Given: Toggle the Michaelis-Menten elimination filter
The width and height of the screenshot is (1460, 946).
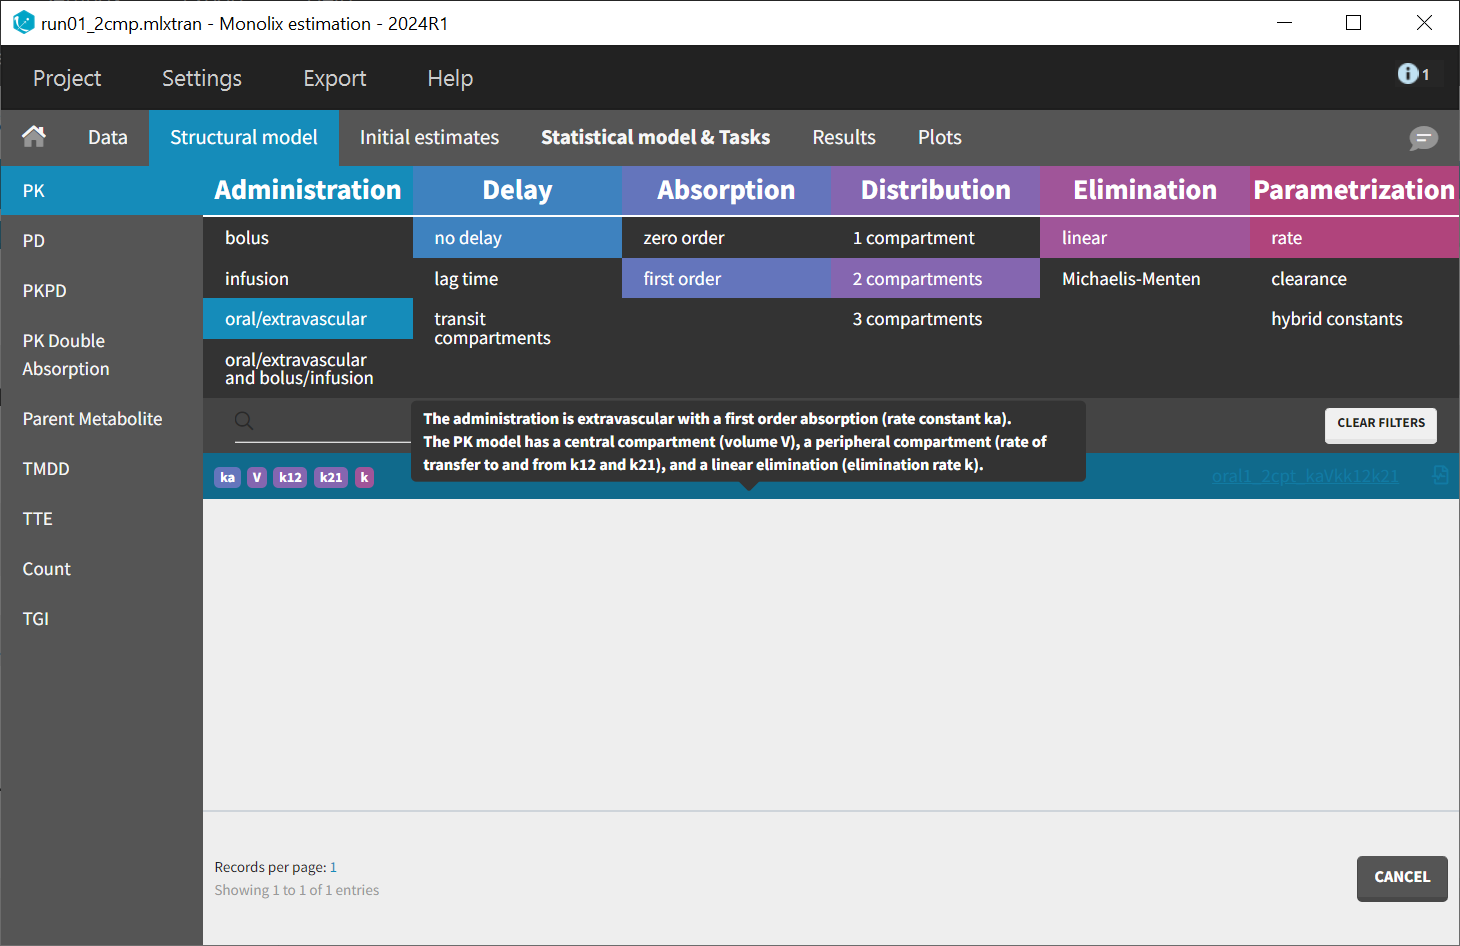Looking at the screenshot, I should pyautogui.click(x=1131, y=279).
